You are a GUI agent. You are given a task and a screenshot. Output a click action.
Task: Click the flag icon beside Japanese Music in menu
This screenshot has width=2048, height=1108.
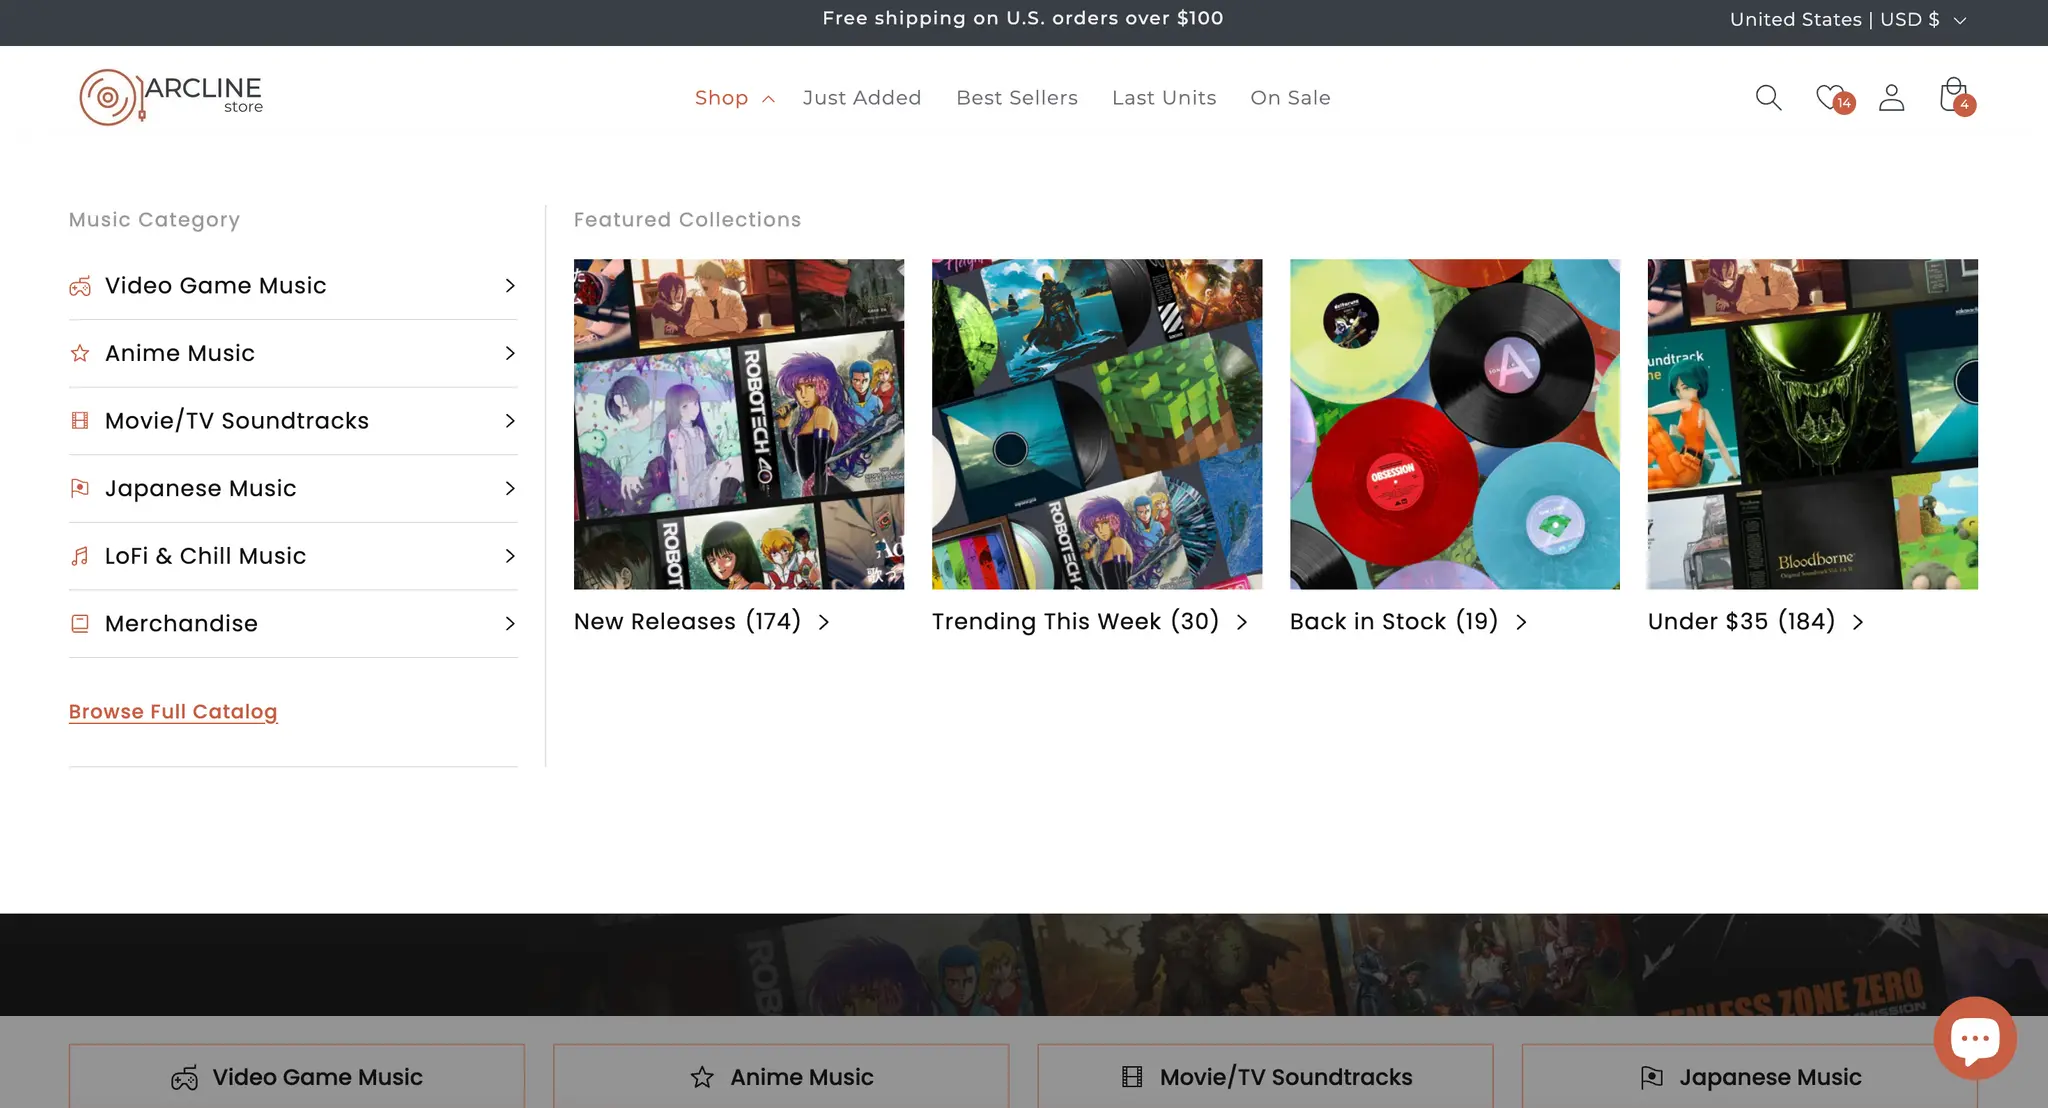pyautogui.click(x=80, y=488)
